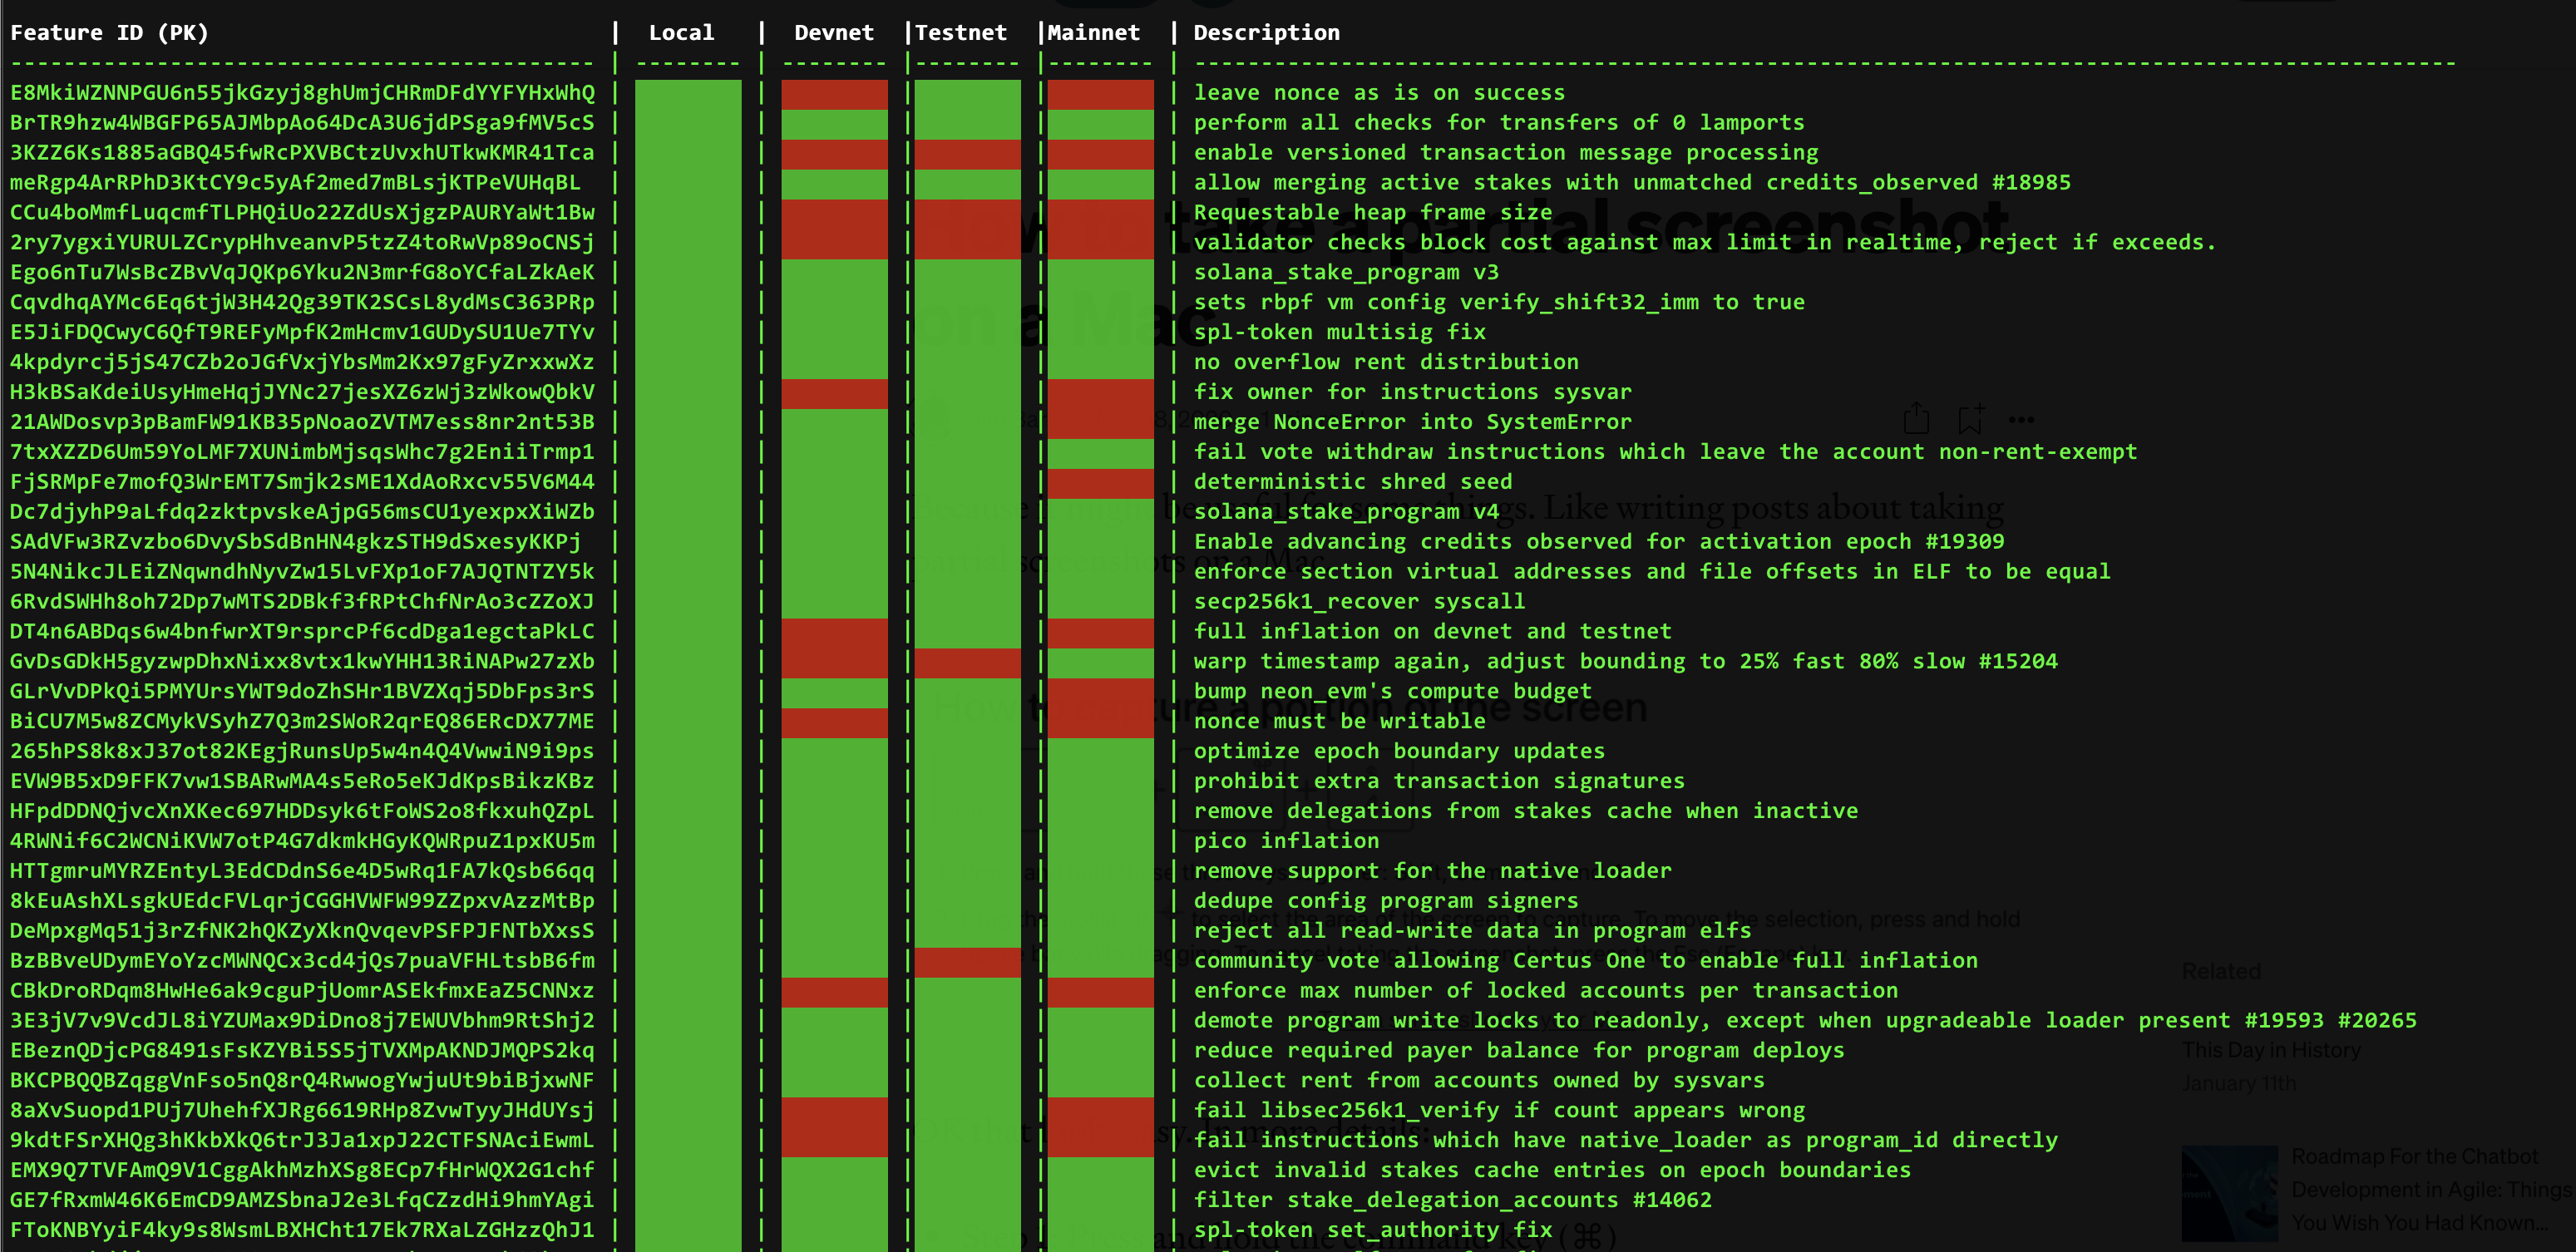The height and width of the screenshot is (1252, 2576).
Task: Click description 'perform all checks for transfers of 0 lamports'
Action: tap(1499, 123)
